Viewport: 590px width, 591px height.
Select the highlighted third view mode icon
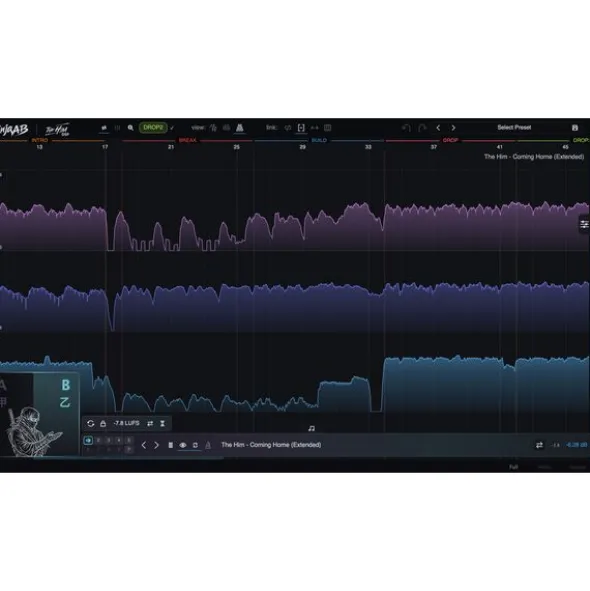pyautogui.click(x=240, y=128)
